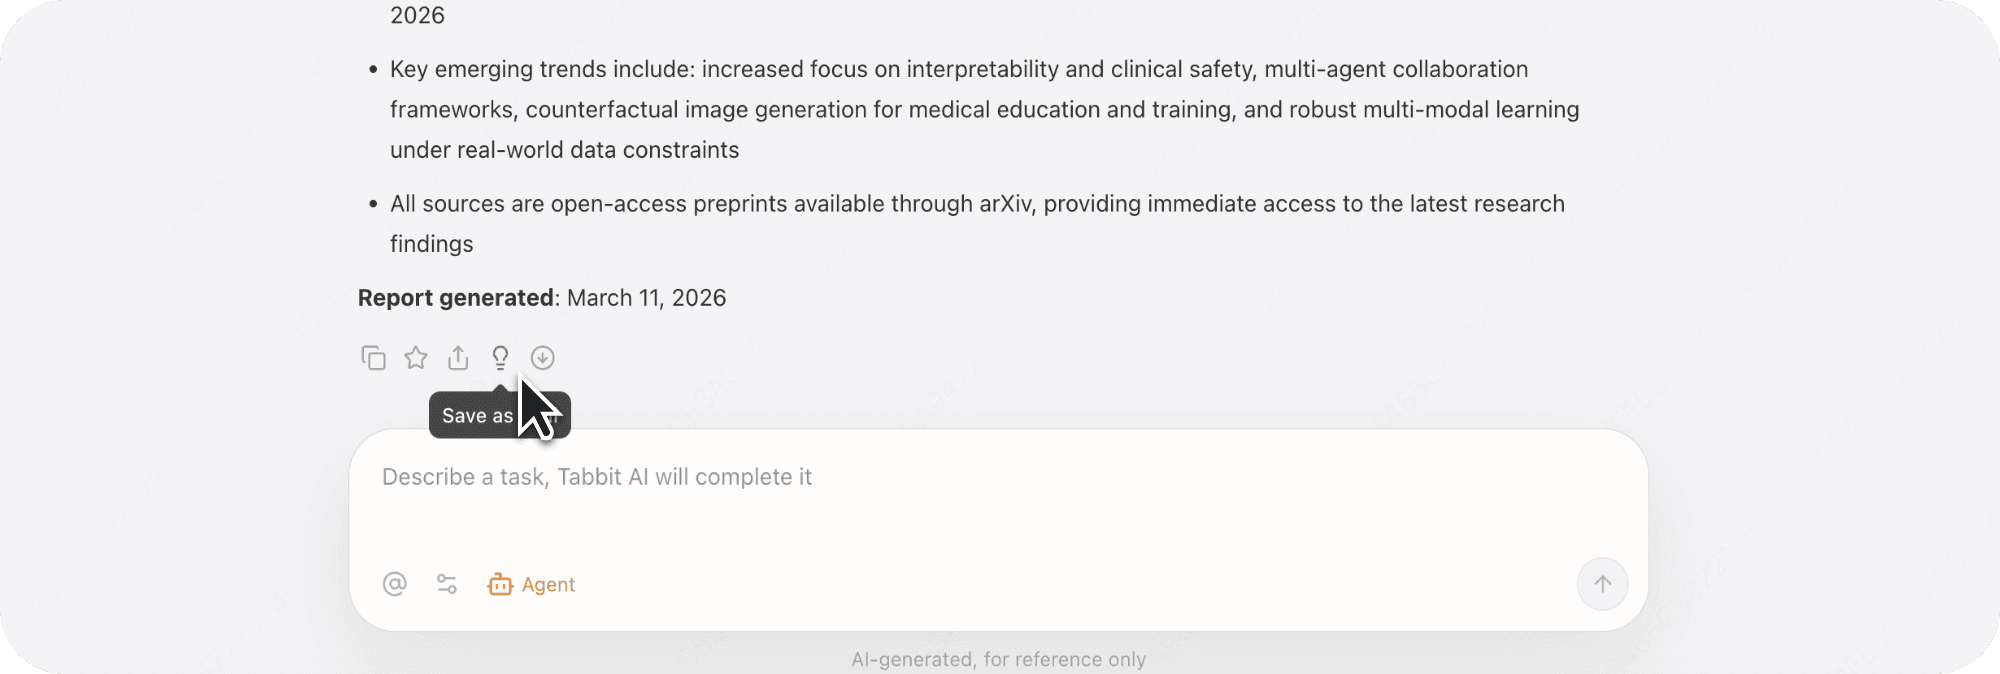Click the bold "Report generated" label
This screenshot has height=674, width=2000.
click(456, 298)
